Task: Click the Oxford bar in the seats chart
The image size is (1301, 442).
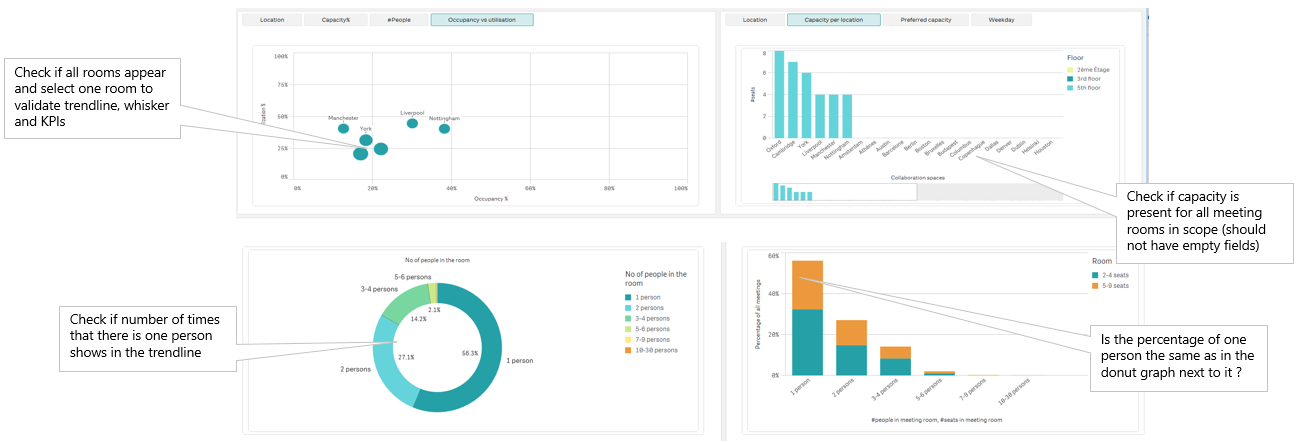Action: pos(779,94)
